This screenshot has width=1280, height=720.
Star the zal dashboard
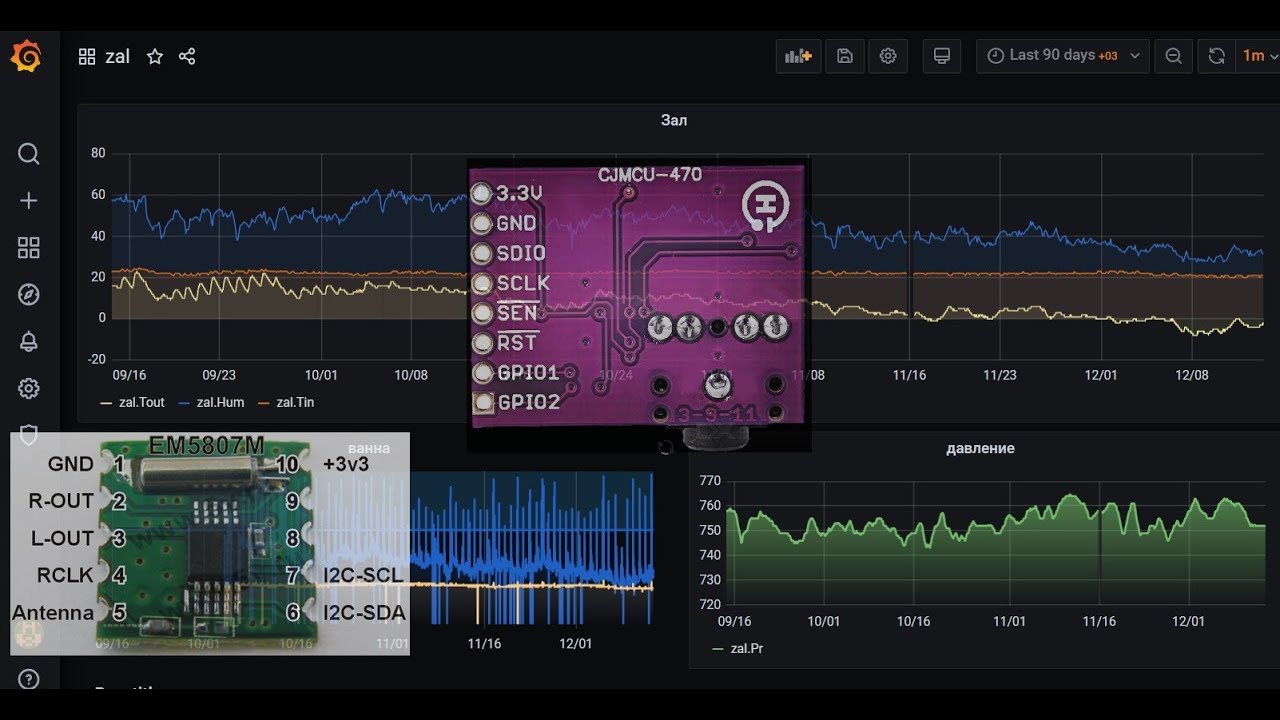pos(155,57)
